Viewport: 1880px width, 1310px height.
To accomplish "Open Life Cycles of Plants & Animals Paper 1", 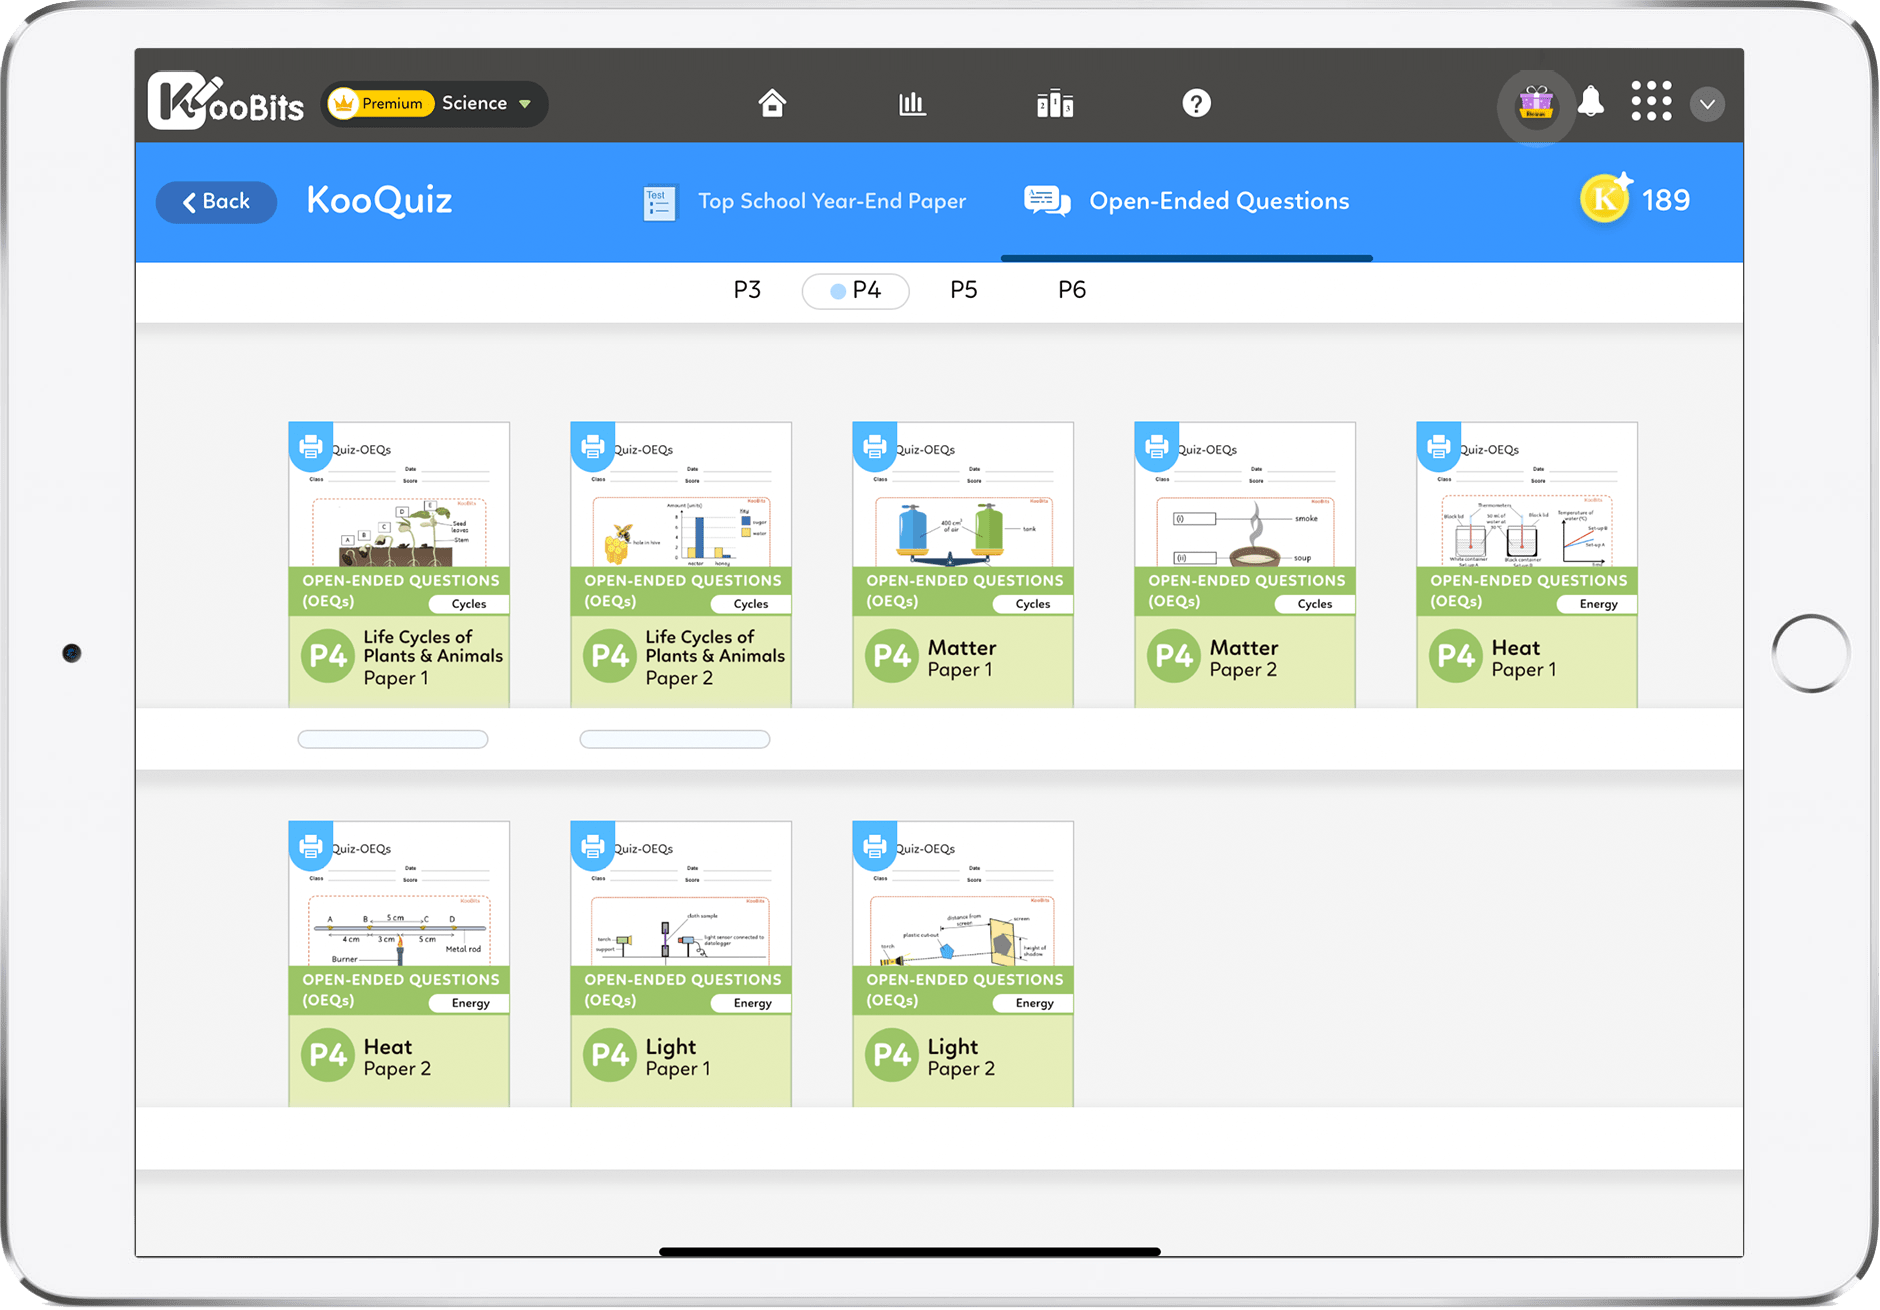I will point(399,565).
